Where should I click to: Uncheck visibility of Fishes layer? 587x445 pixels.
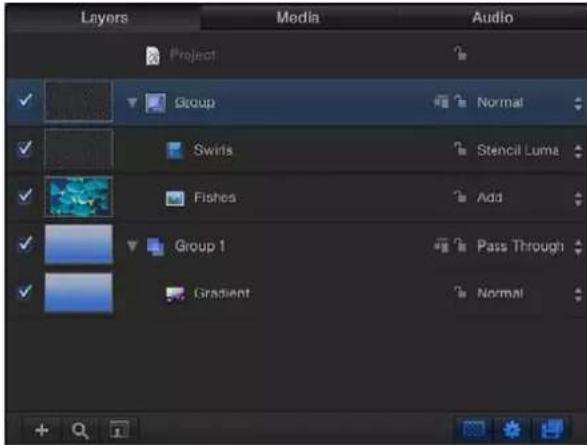tap(25, 196)
